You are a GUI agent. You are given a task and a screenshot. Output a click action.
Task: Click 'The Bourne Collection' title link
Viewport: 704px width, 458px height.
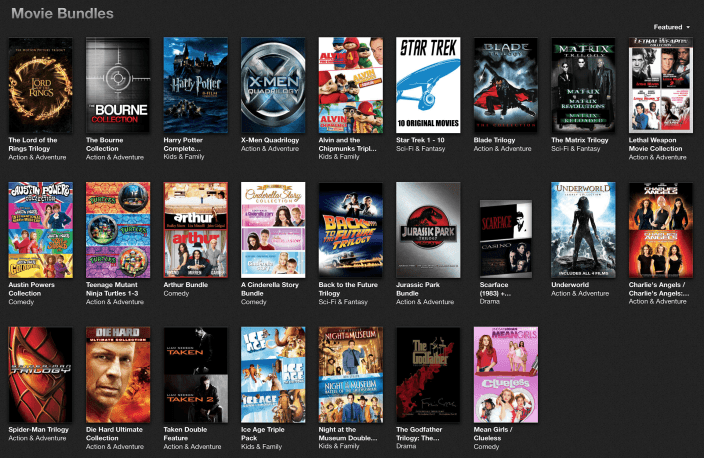[105, 144]
